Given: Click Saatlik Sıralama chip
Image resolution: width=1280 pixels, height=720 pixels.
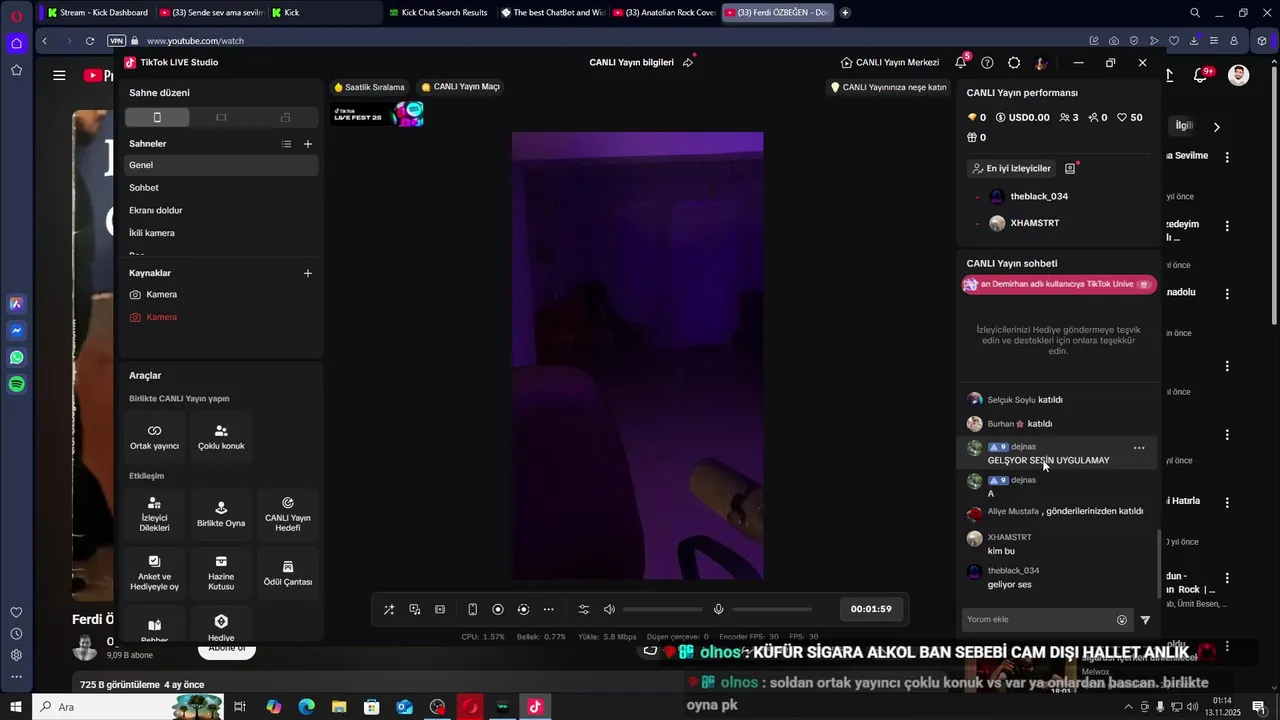Looking at the screenshot, I should point(369,87).
